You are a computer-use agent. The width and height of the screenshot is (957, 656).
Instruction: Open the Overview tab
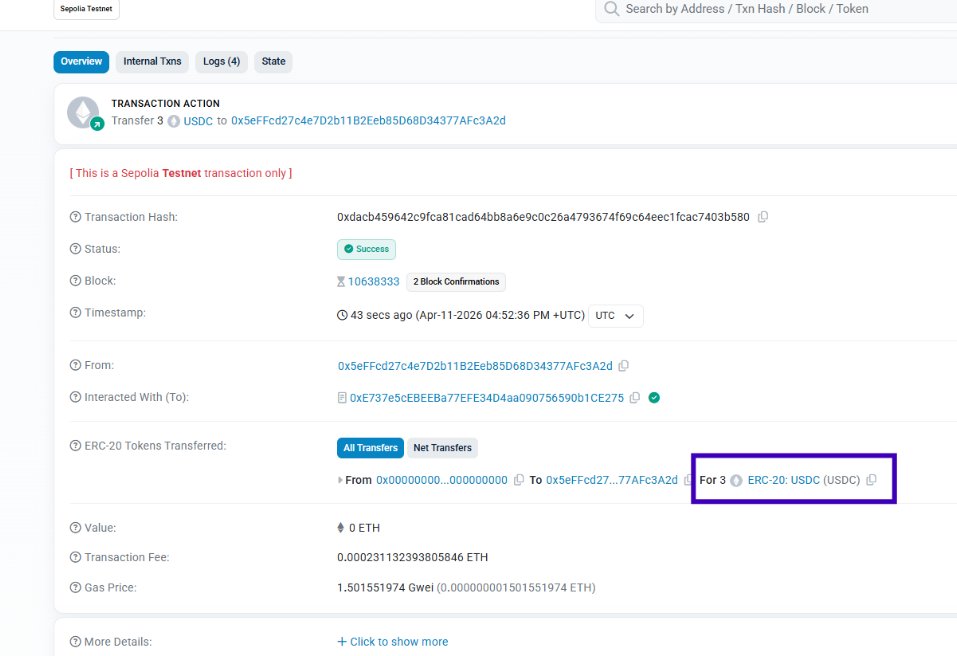81,62
